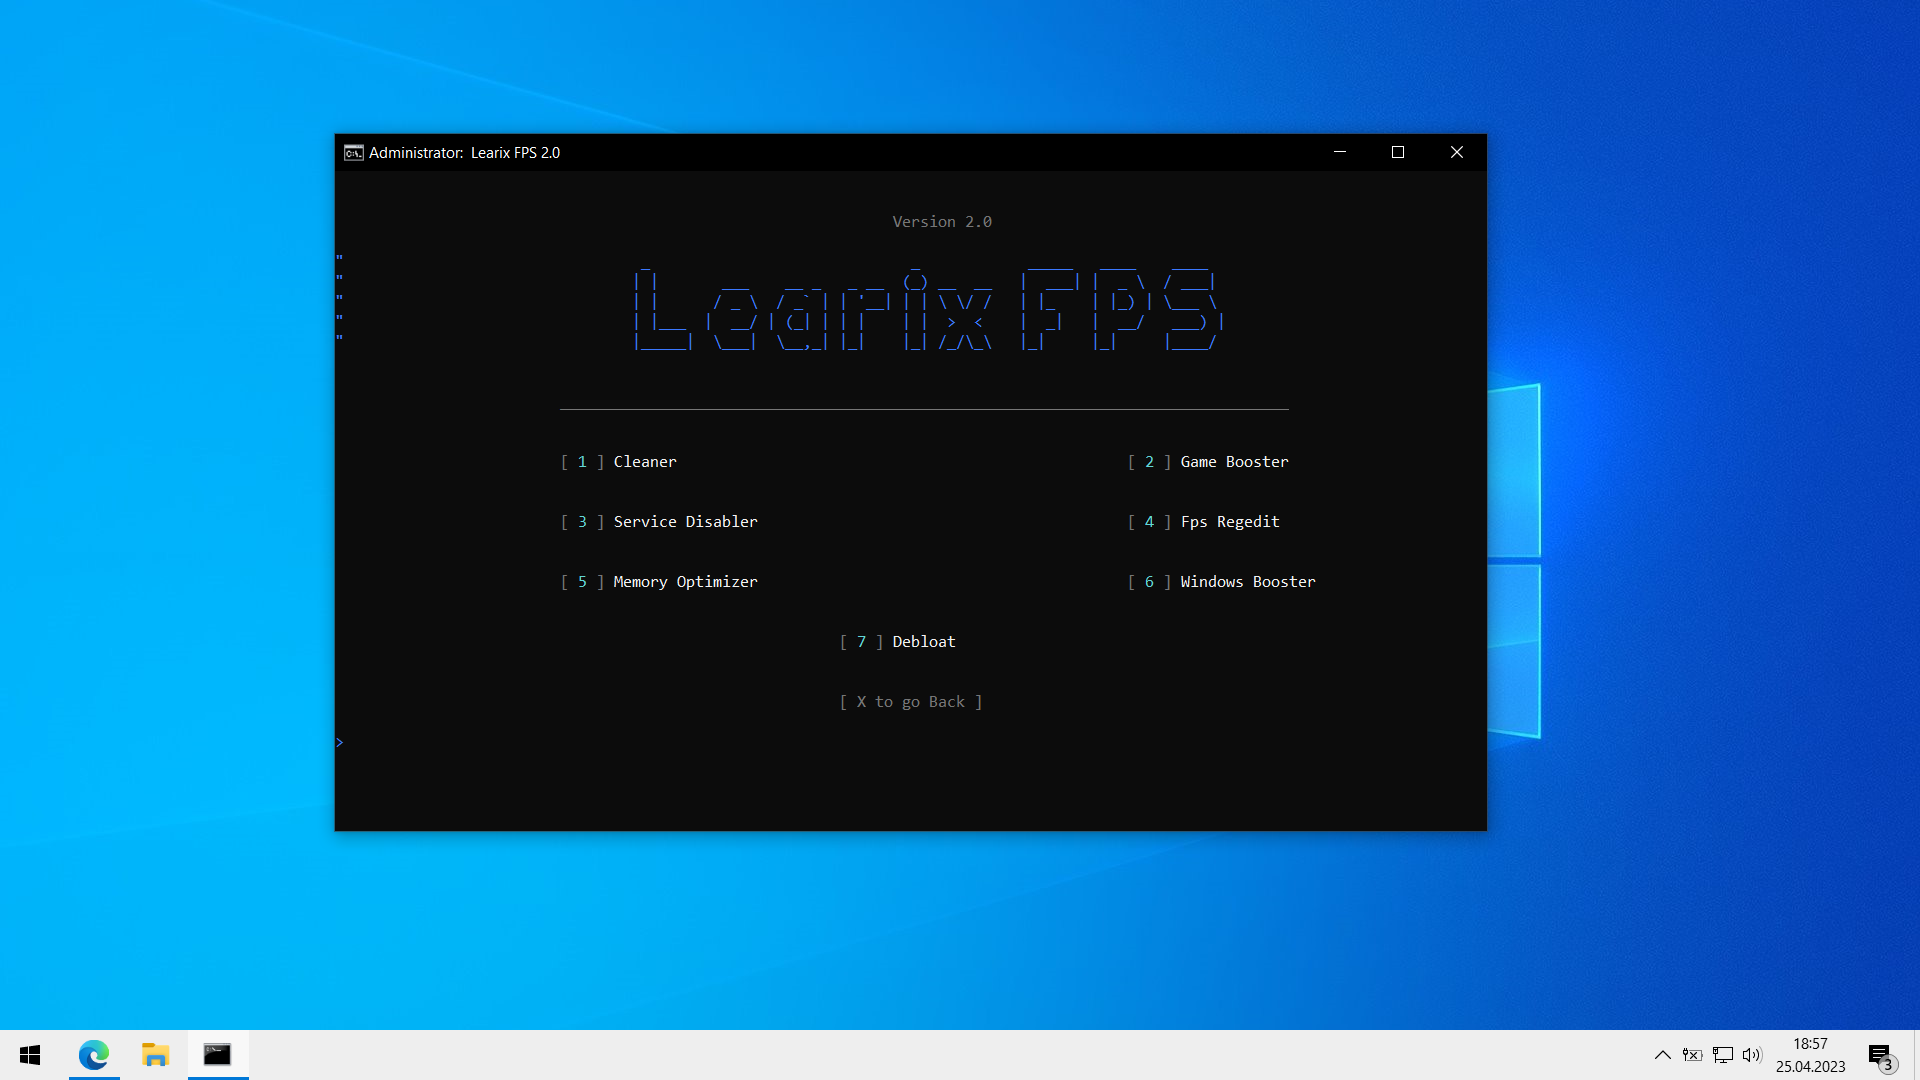1920x1080 pixels.
Task: Click the command prompt taskbar icon
Action: tap(217, 1055)
